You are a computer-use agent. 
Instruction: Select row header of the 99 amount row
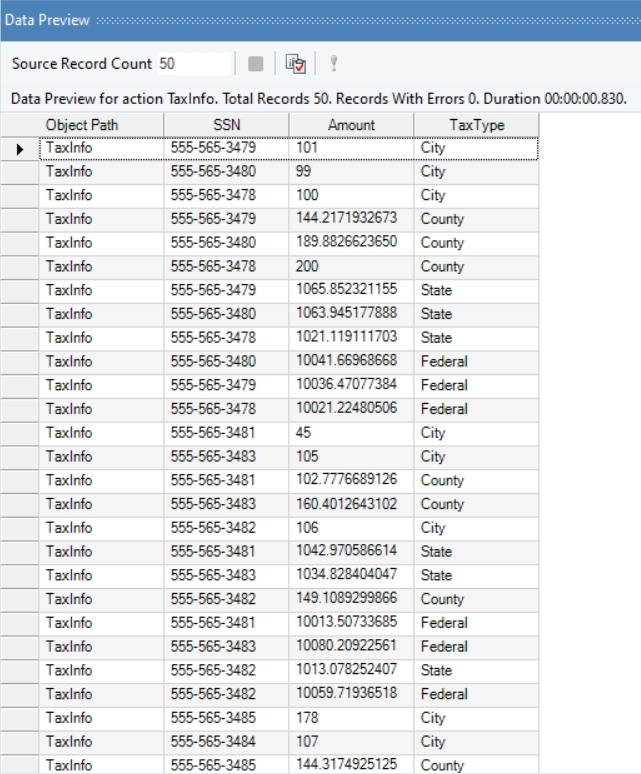(x=20, y=171)
